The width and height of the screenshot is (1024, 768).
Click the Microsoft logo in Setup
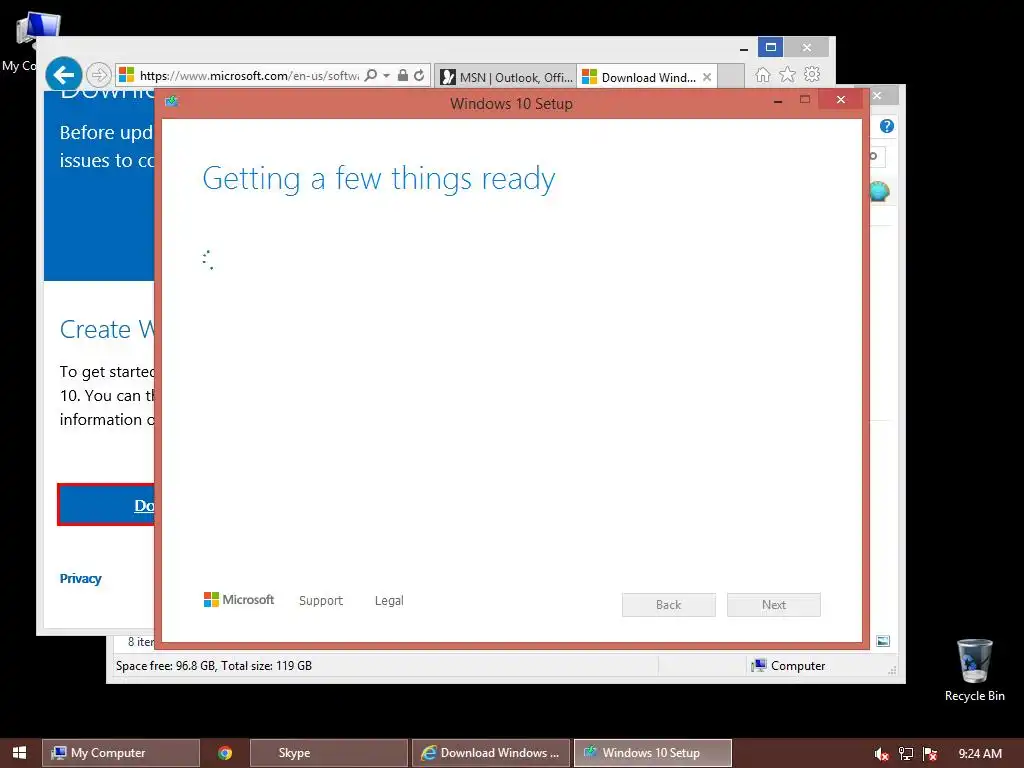(239, 600)
